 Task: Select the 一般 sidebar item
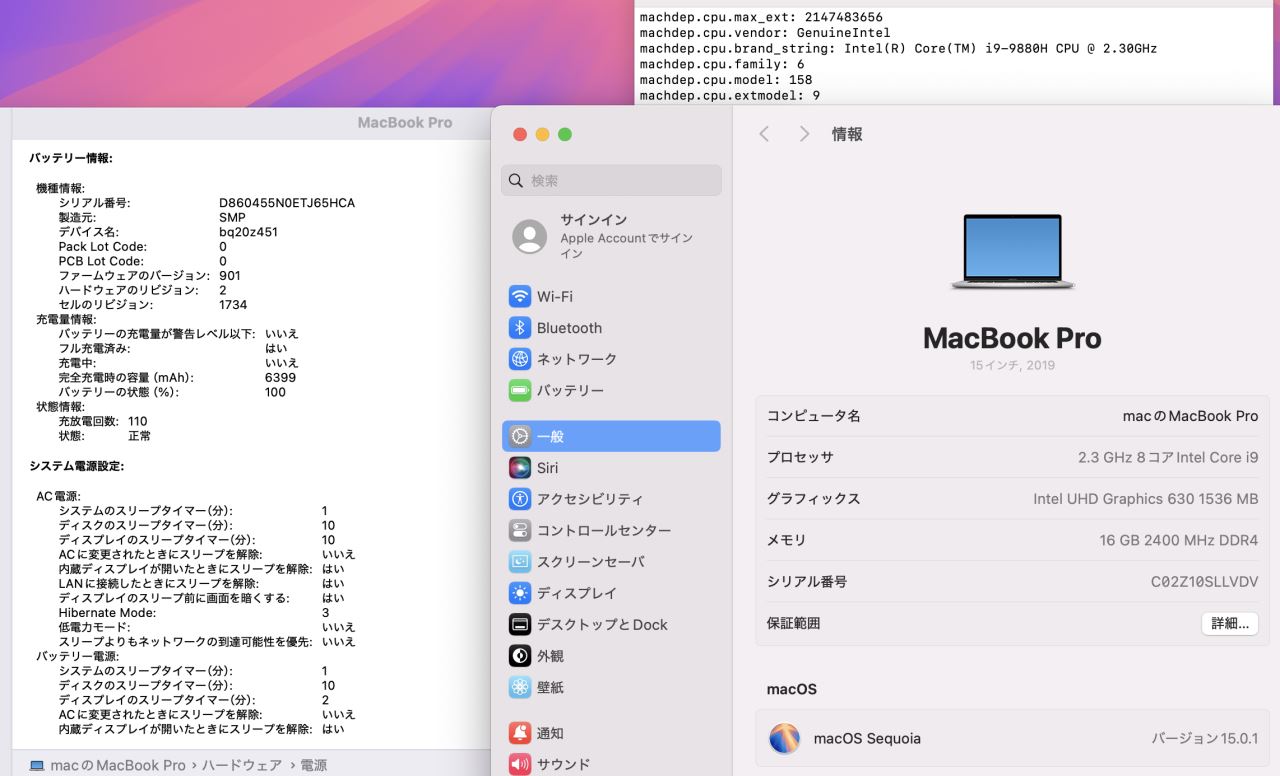[610, 436]
